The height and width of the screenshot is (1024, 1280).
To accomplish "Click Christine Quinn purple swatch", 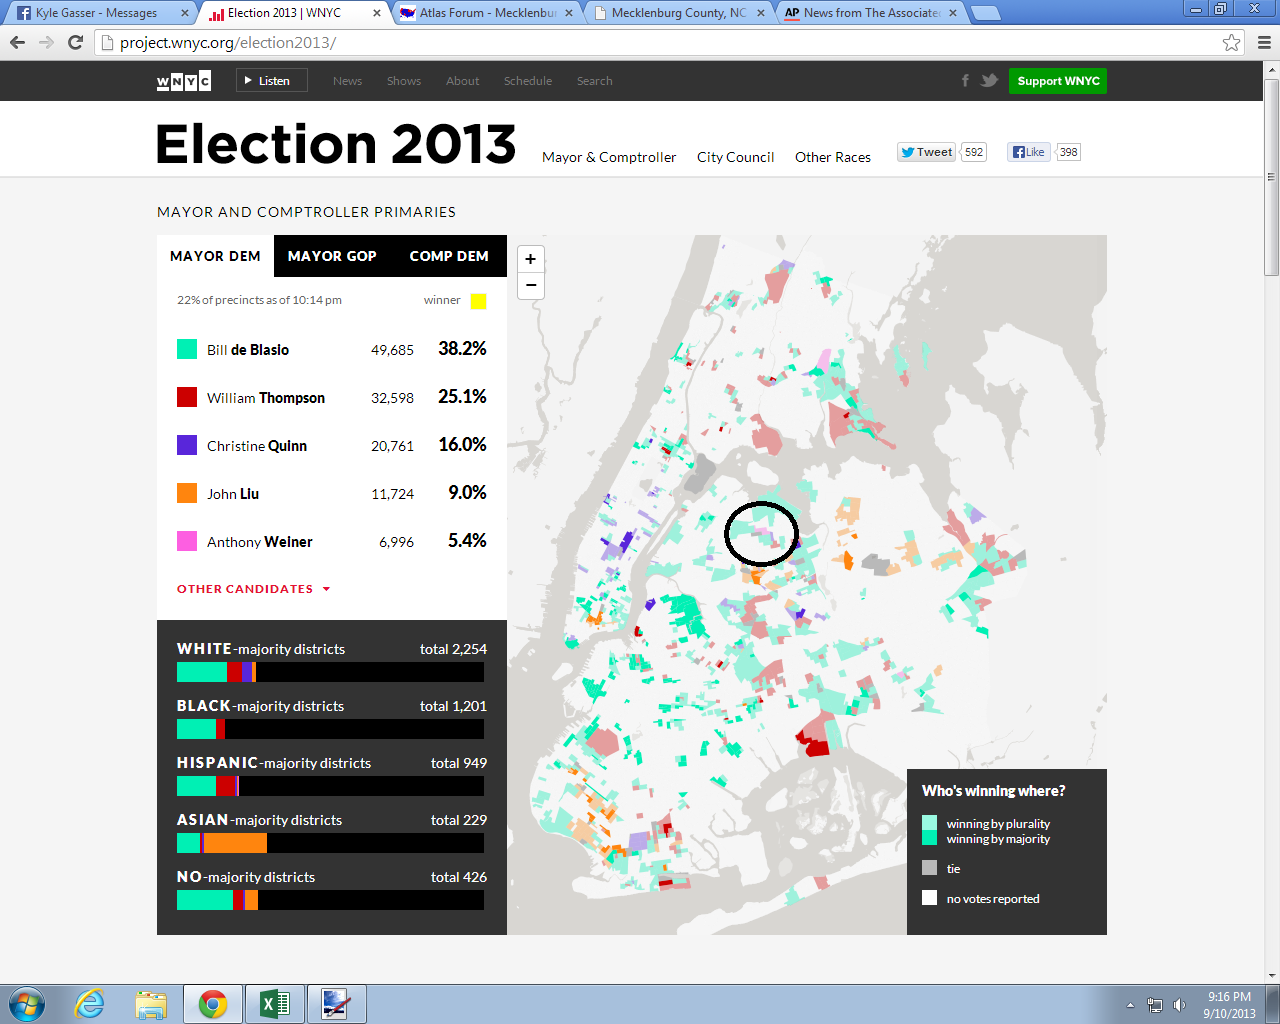I will pos(187,445).
